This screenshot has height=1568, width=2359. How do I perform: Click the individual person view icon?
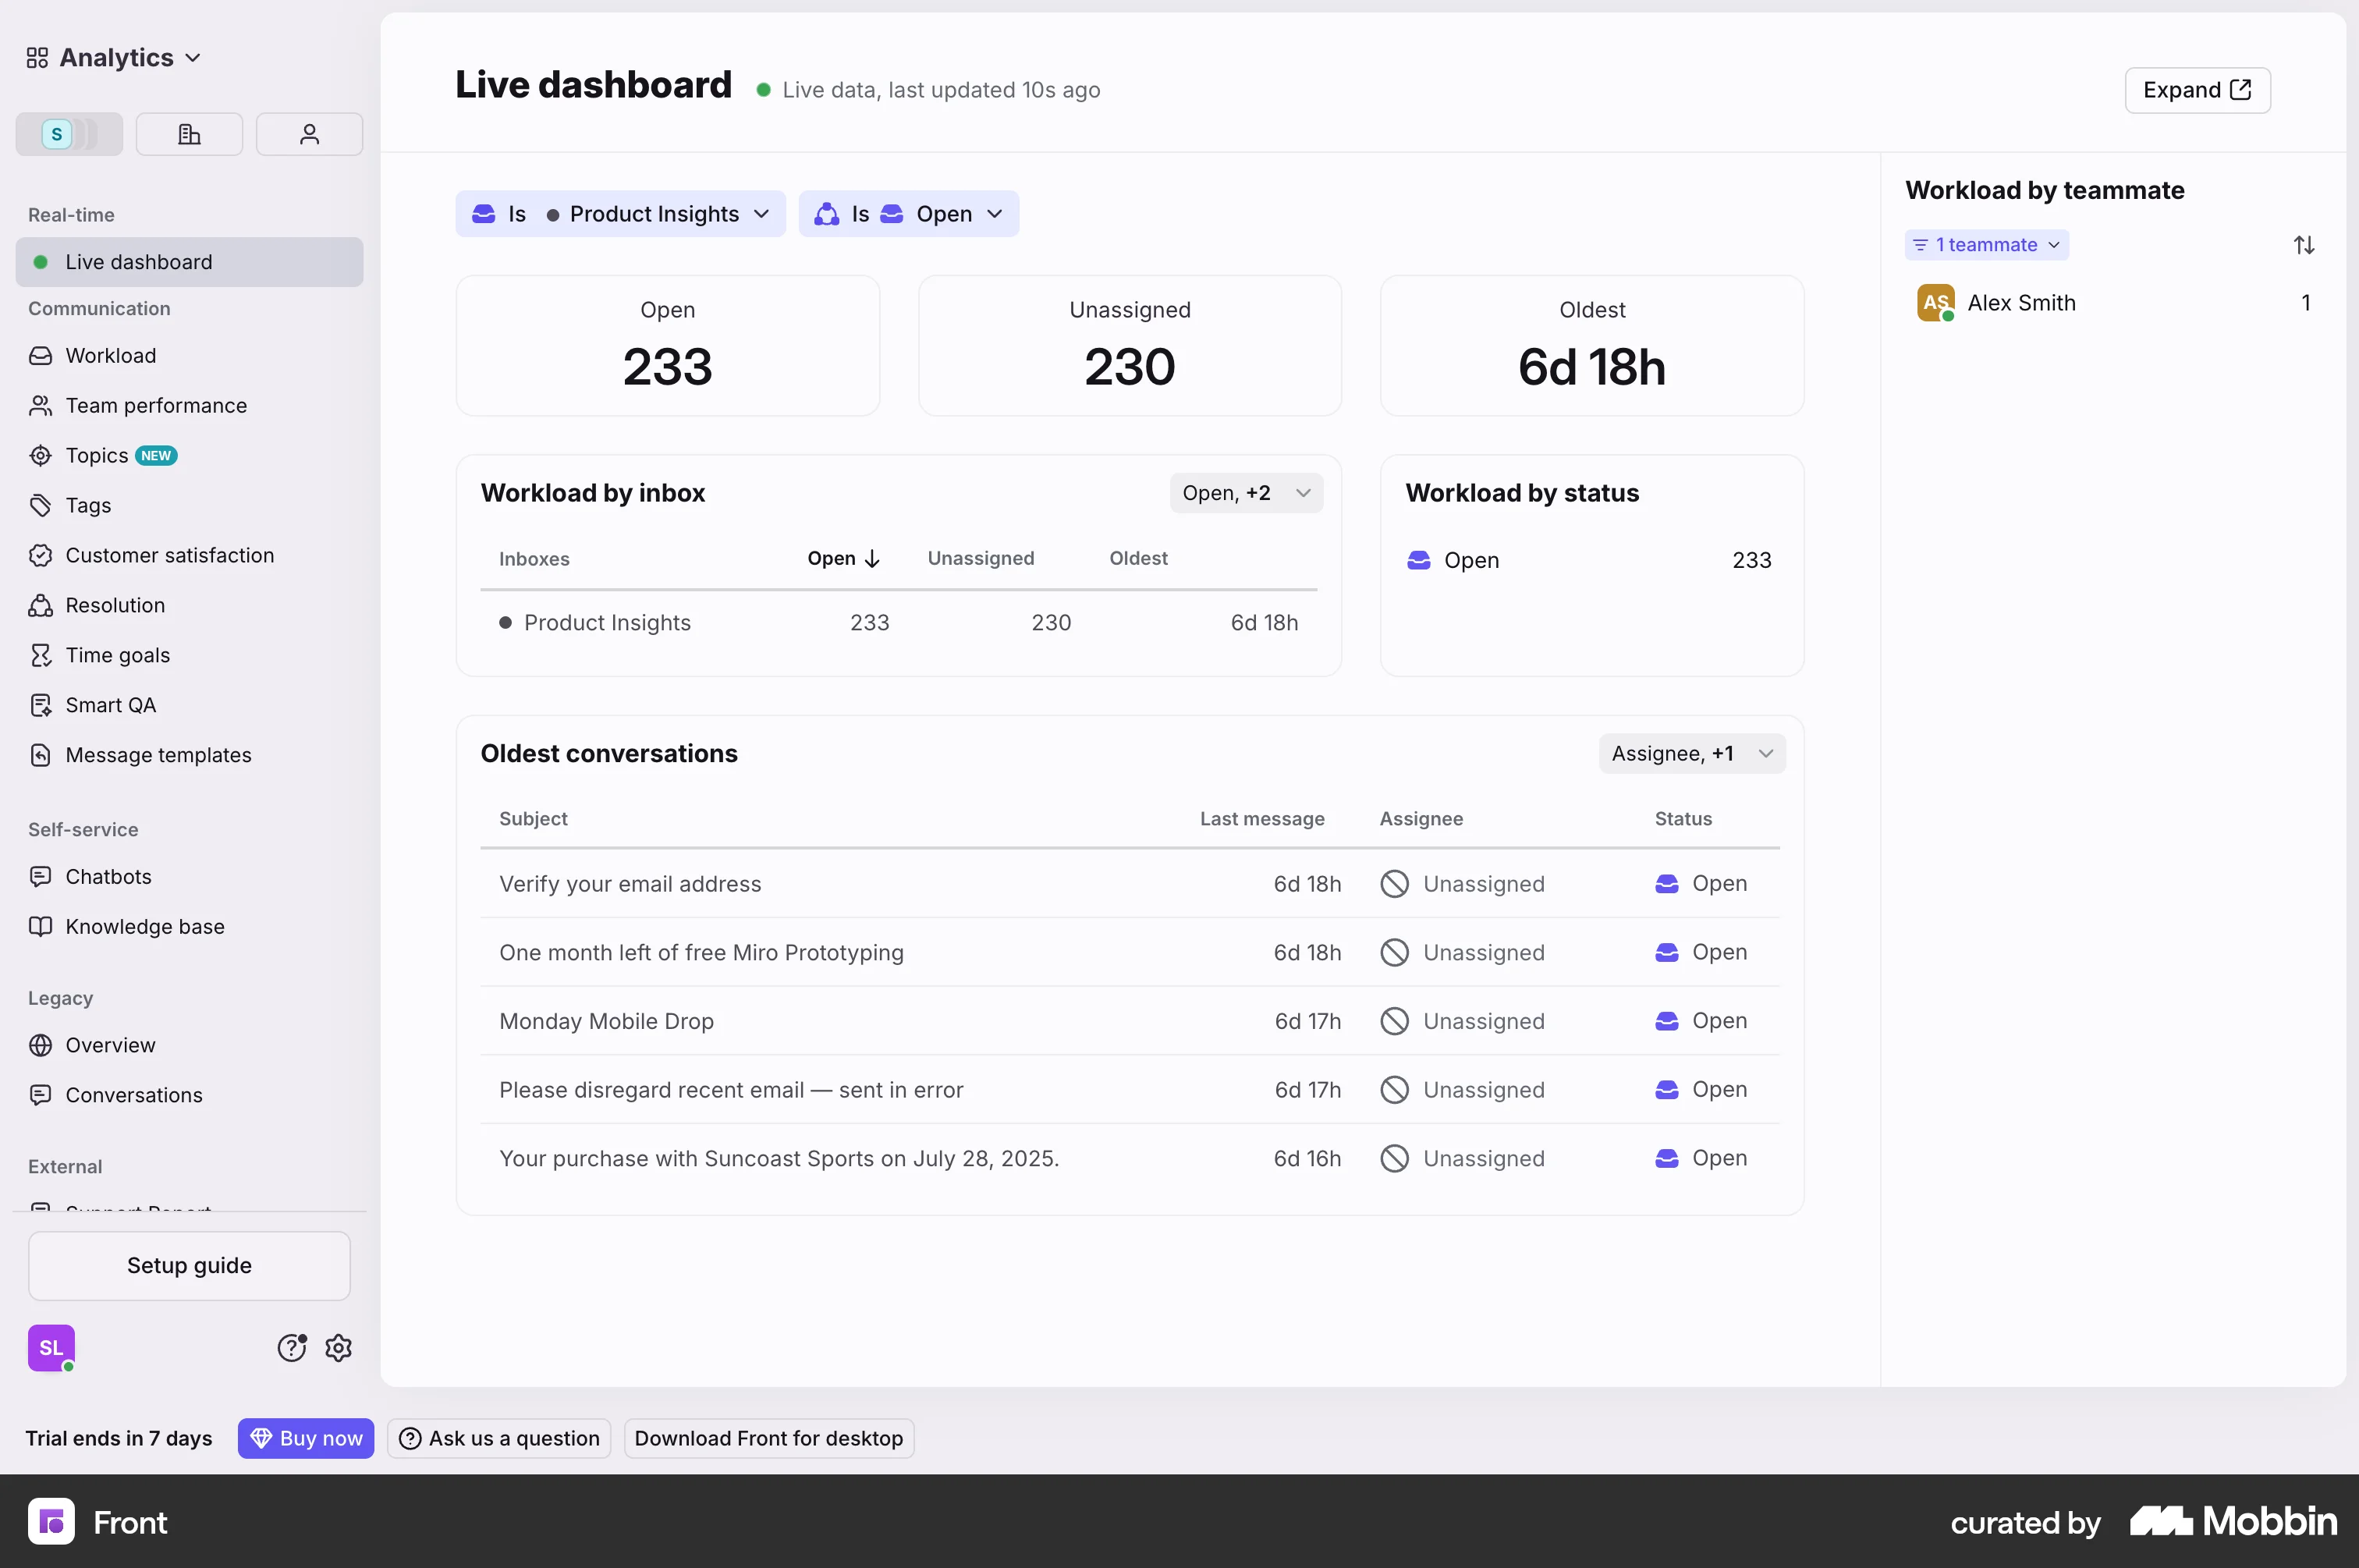(x=309, y=134)
